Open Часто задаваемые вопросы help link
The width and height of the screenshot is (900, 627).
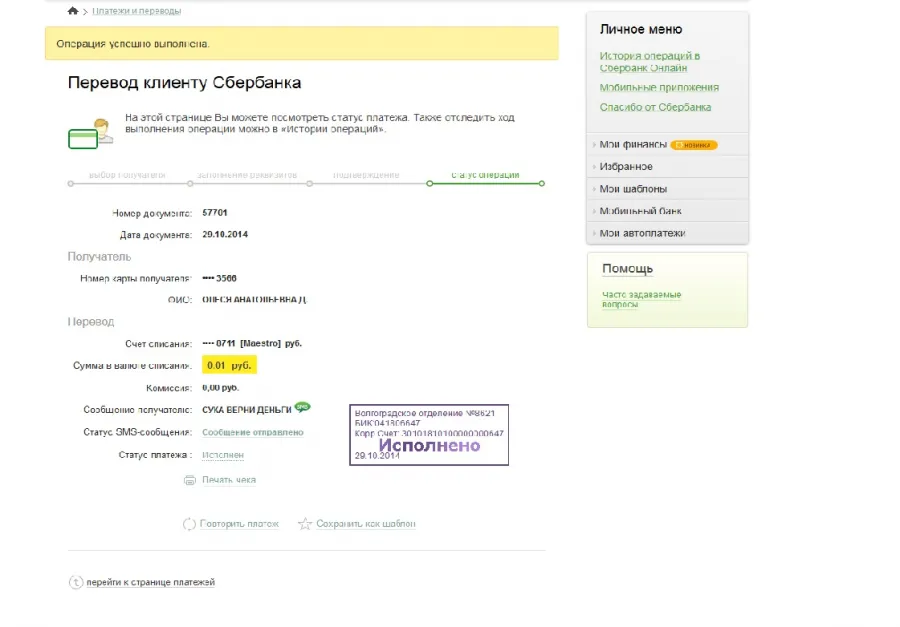click(x=642, y=299)
